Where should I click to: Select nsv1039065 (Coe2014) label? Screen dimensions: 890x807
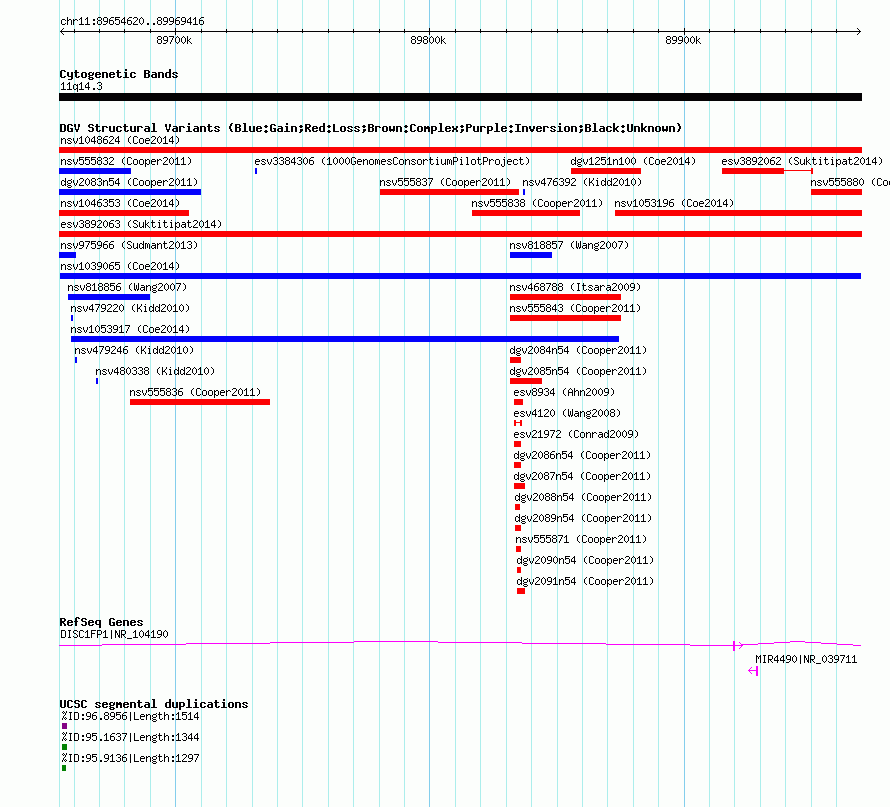120,266
